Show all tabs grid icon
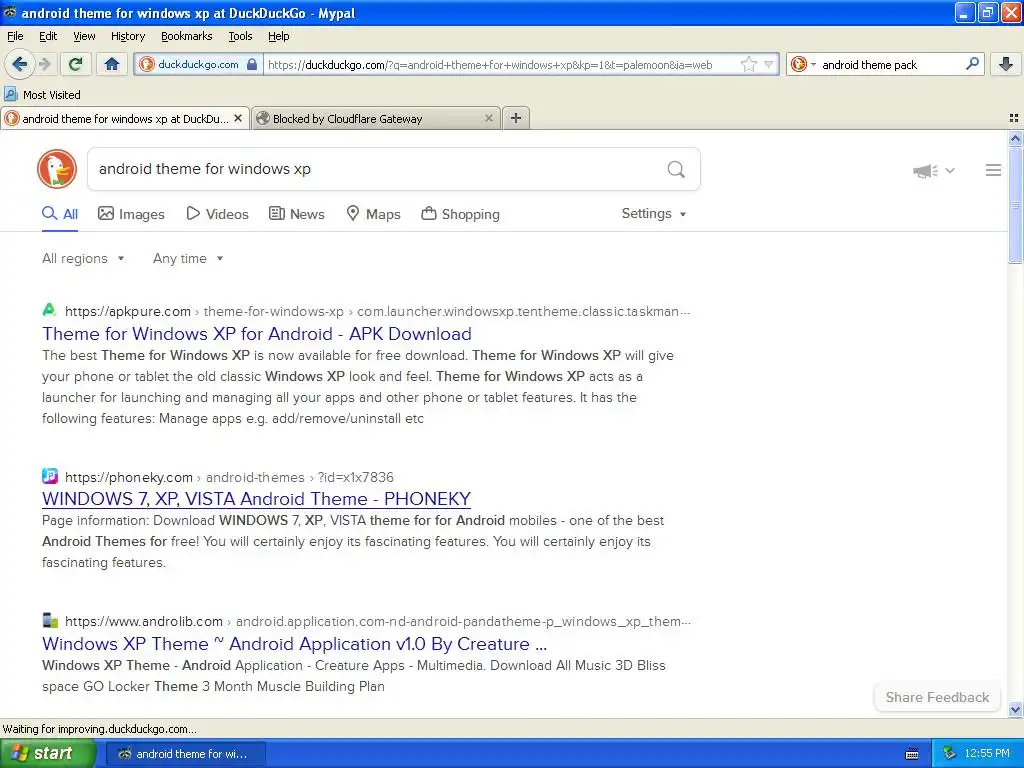The height and width of the screenshot is (768, 1024). pos(1014,118)
